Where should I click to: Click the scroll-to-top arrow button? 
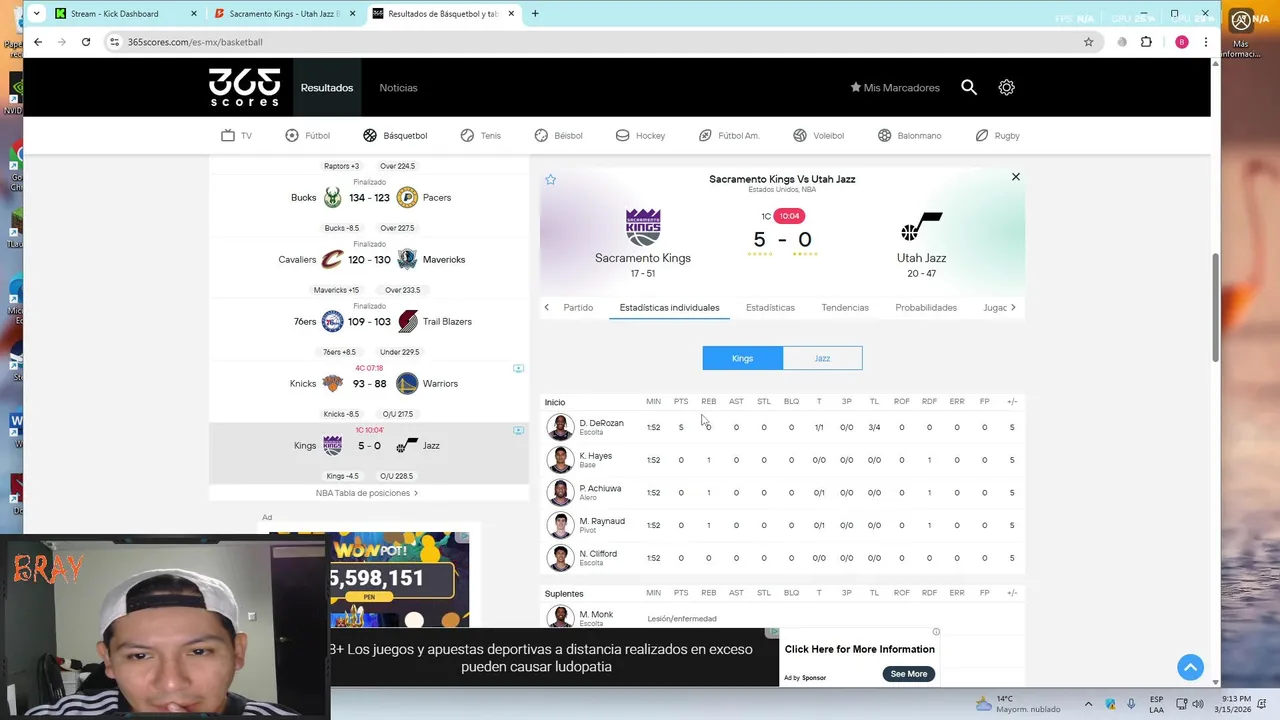1190,667
